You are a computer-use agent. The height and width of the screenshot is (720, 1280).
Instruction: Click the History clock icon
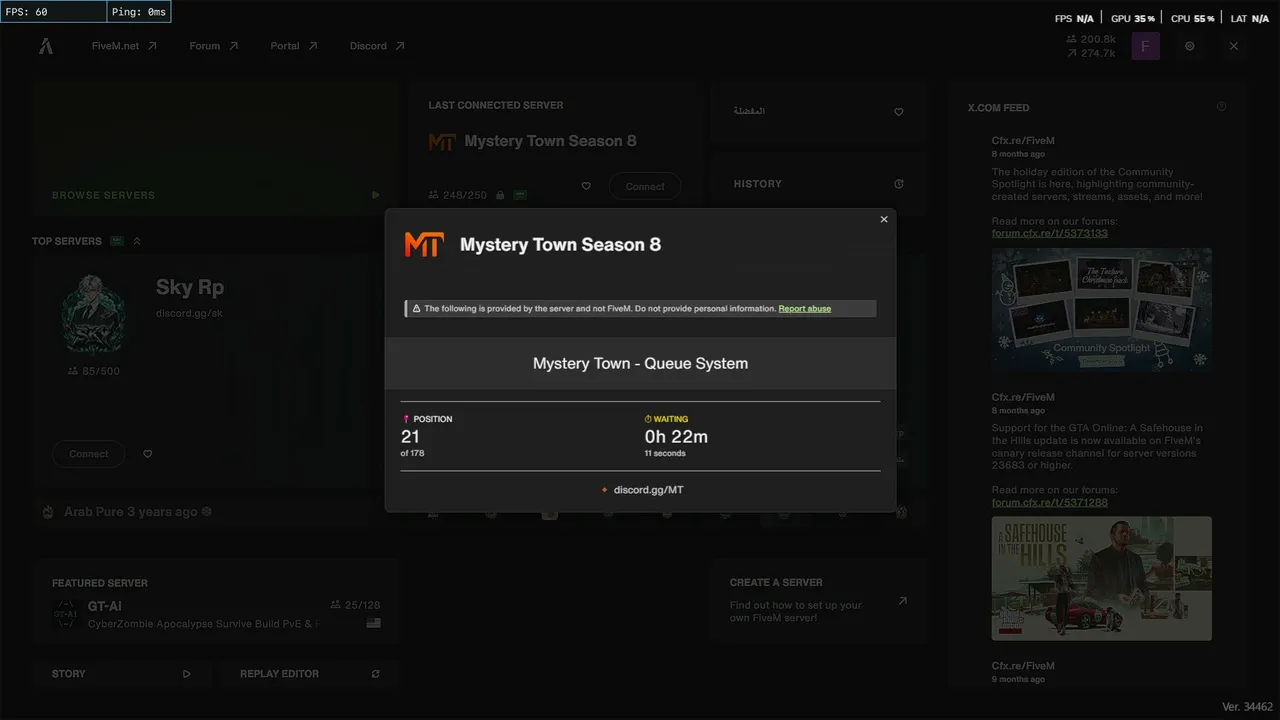(899, 184)
